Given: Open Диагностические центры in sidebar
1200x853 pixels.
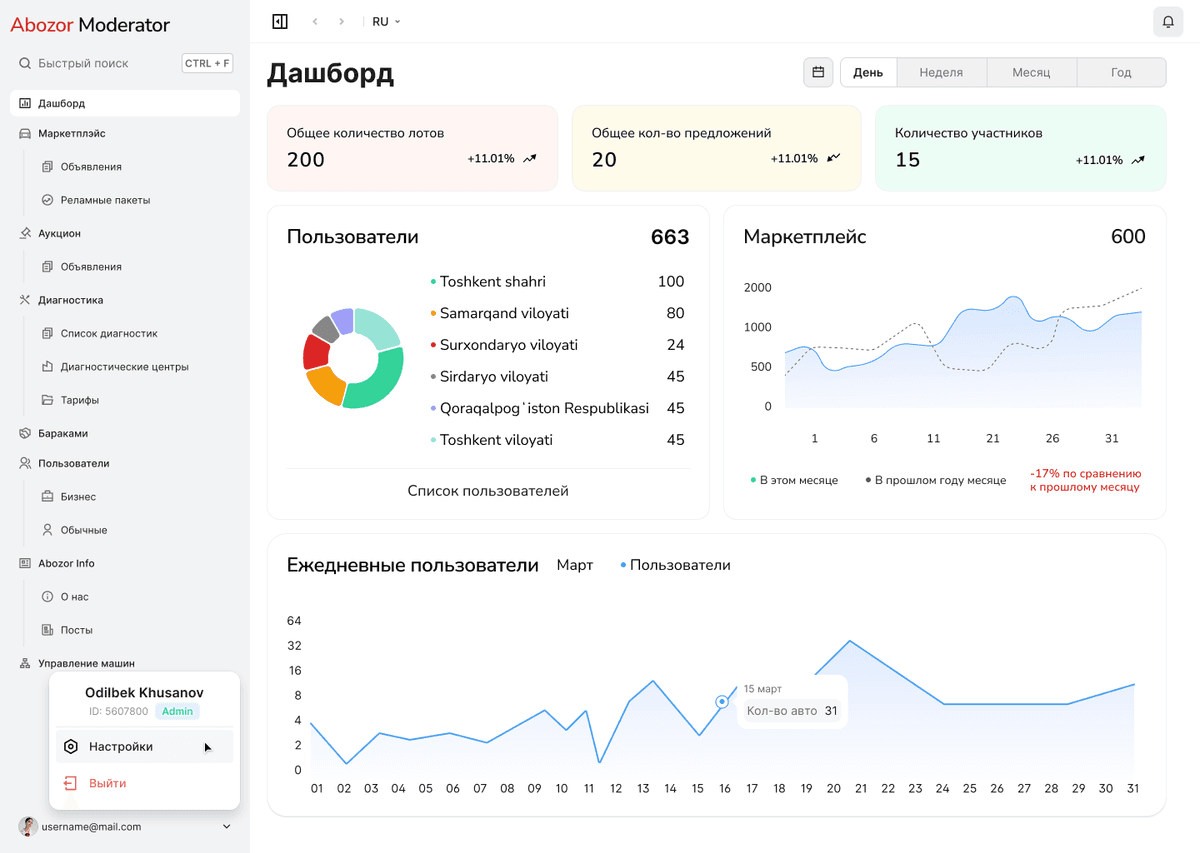Looking at the screenshot, I should click(124, 367).
